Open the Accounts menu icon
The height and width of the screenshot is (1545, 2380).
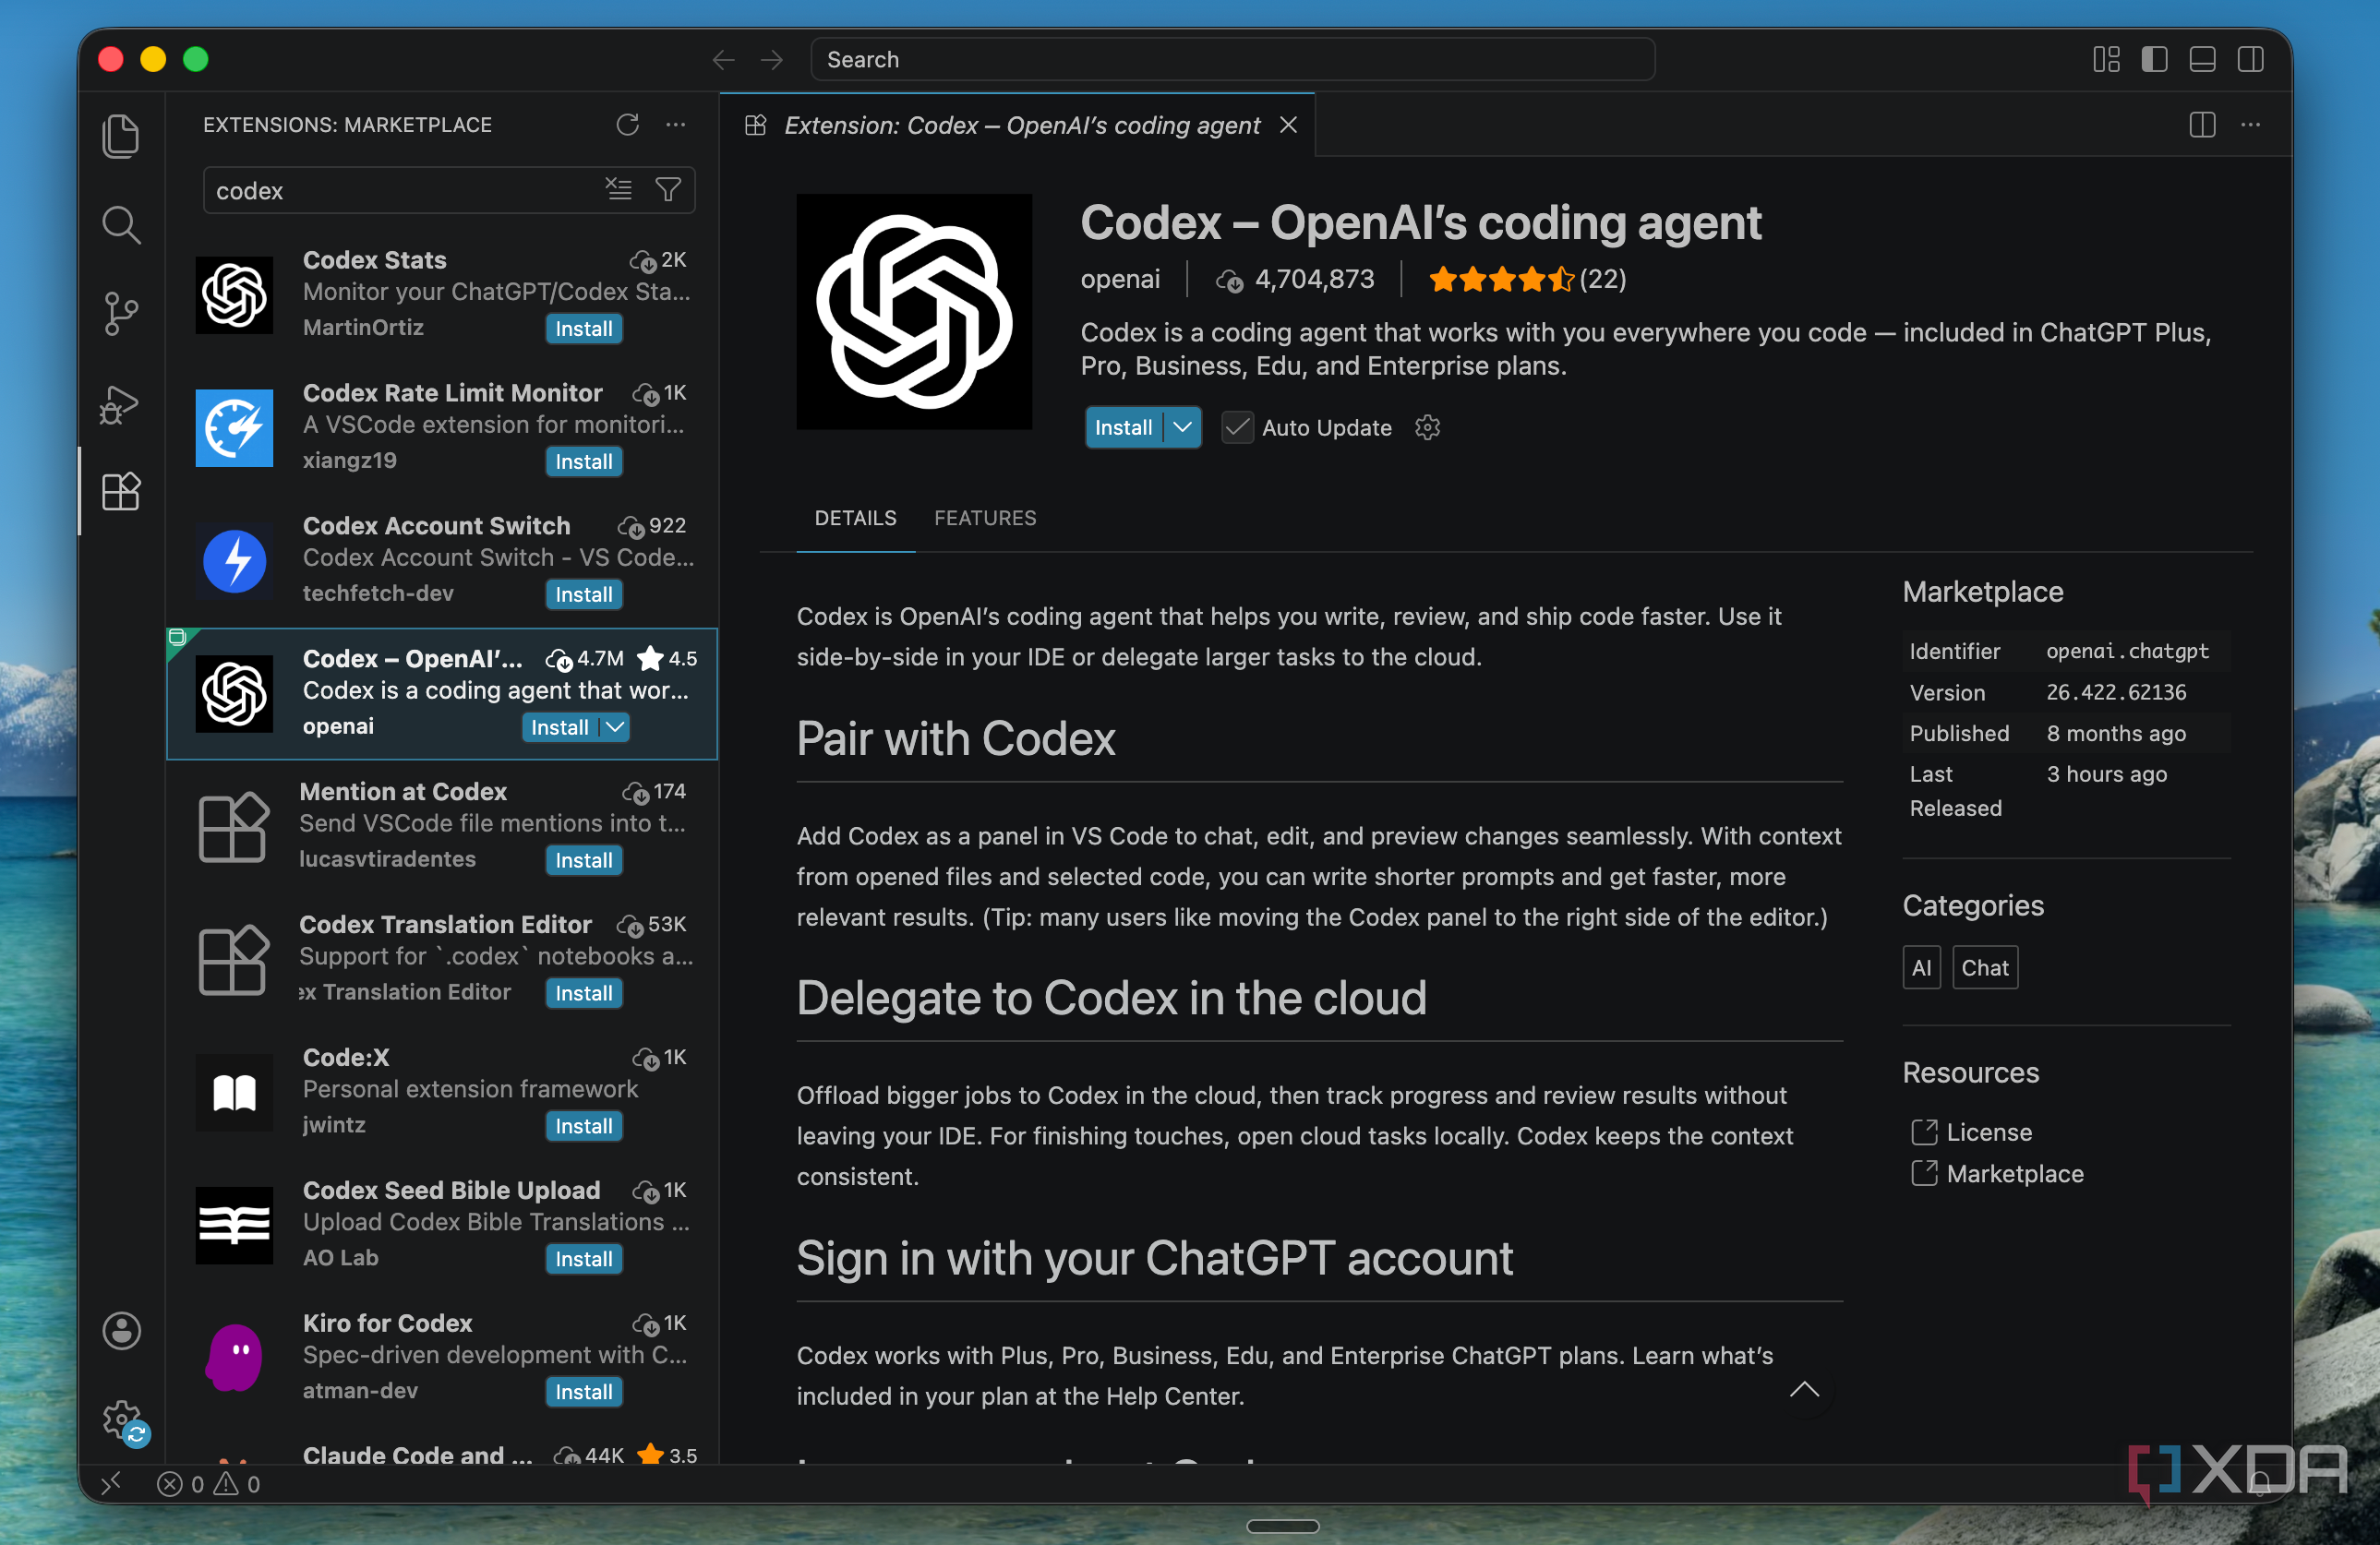click(x=121, y=1330)
